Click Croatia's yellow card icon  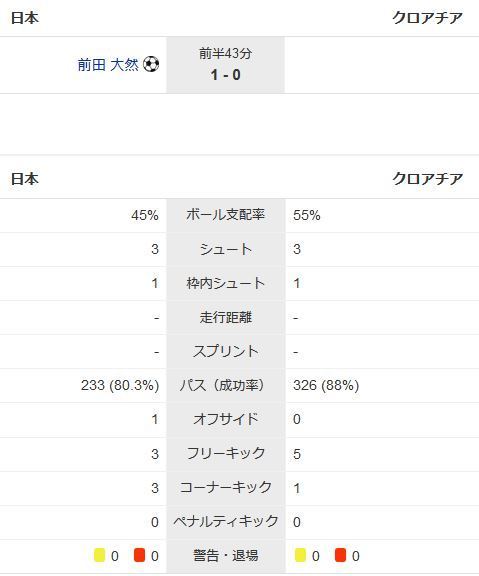click(300, 555)
